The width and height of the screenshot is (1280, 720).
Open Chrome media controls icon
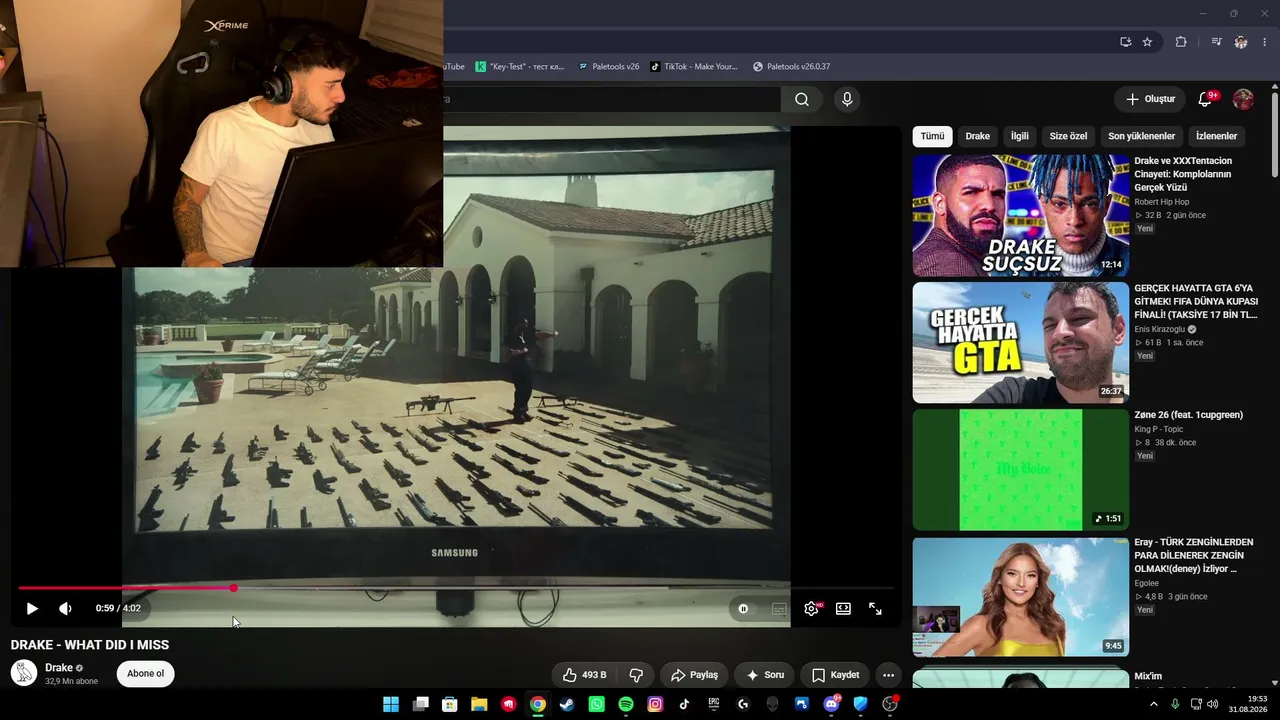[1216, 42]
